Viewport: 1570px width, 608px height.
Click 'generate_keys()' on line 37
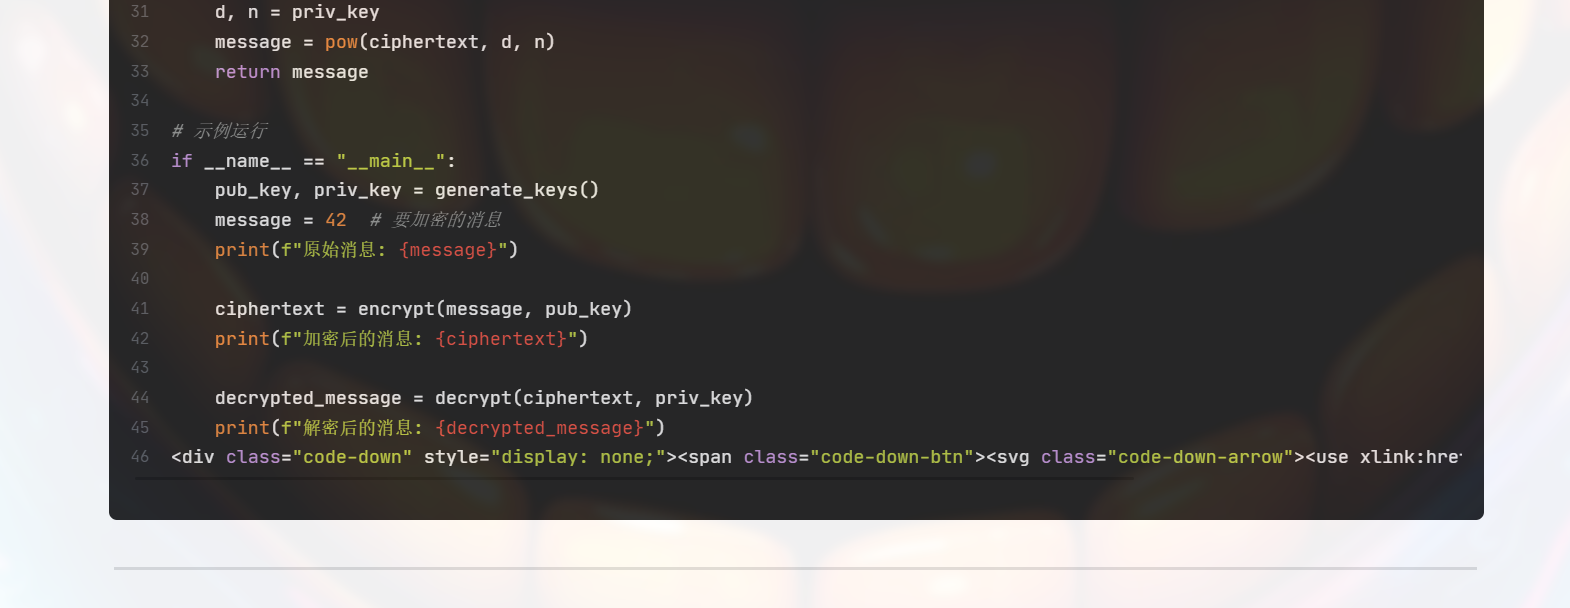[517, 190]
